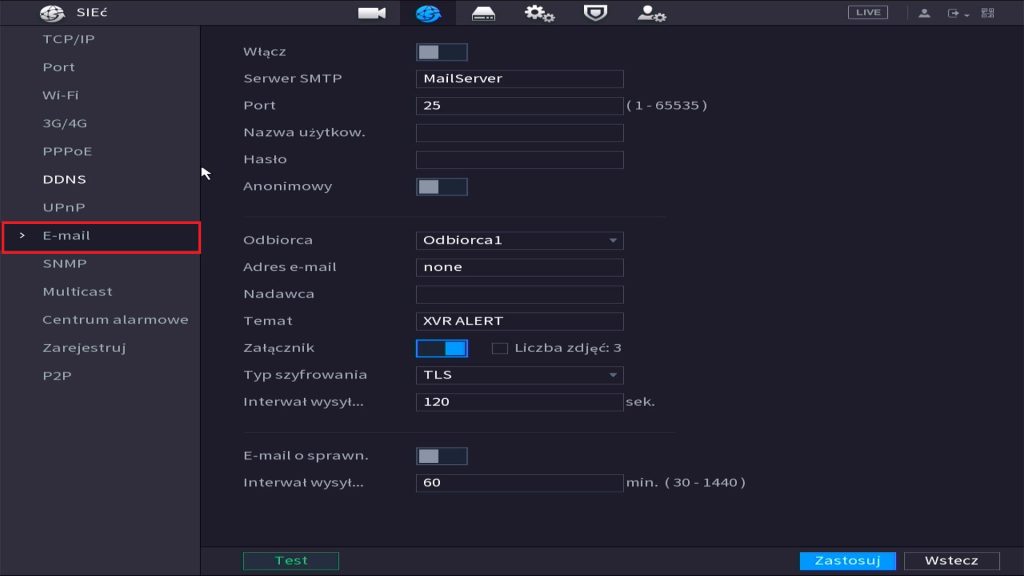Select TCP/IP in the sidebar

click(x=69, y=40)
